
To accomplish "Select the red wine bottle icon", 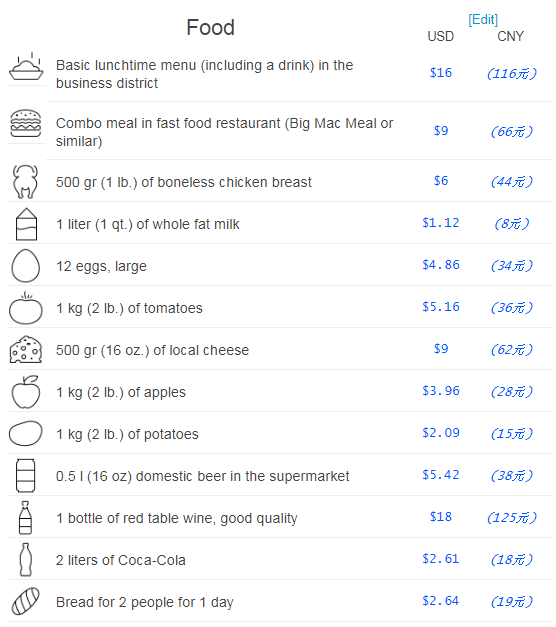I will (26, 518).
